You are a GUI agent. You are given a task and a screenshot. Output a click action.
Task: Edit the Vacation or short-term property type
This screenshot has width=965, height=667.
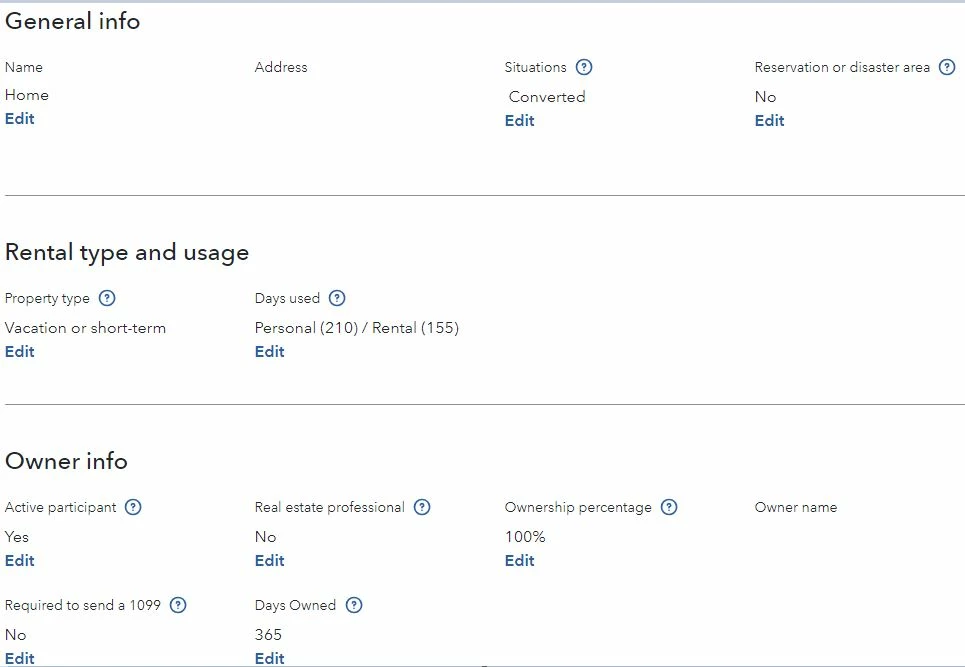pyautogui.click(x=20, y=352)
